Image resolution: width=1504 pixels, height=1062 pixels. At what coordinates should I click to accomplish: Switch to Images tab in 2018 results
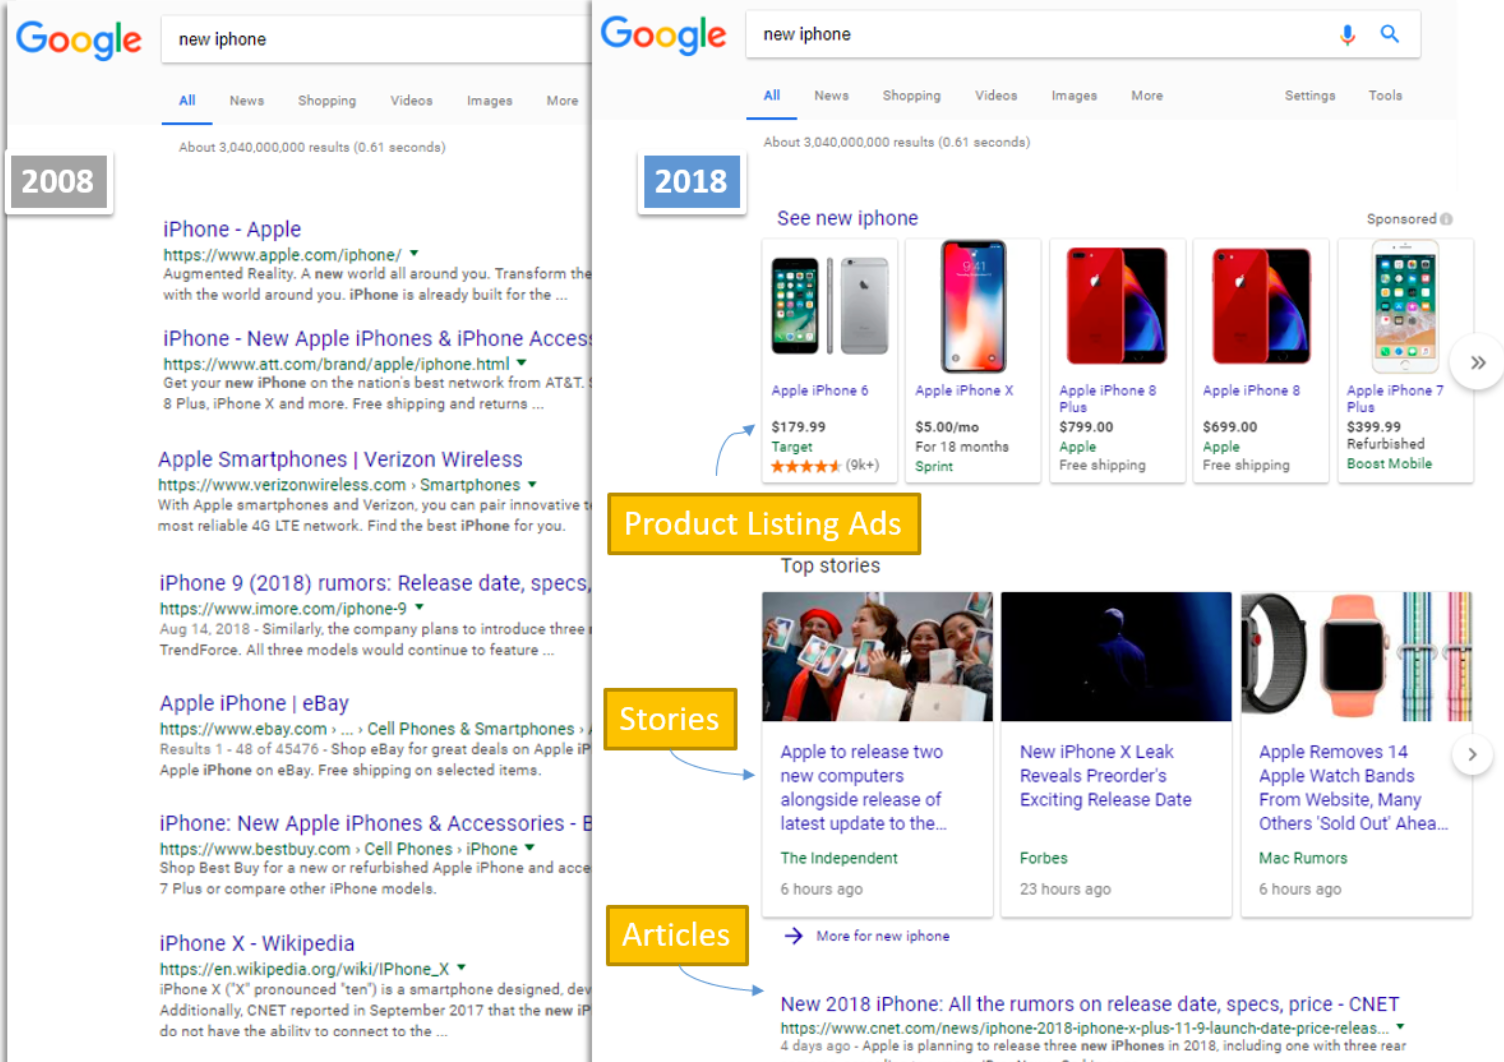(1074, 96)
